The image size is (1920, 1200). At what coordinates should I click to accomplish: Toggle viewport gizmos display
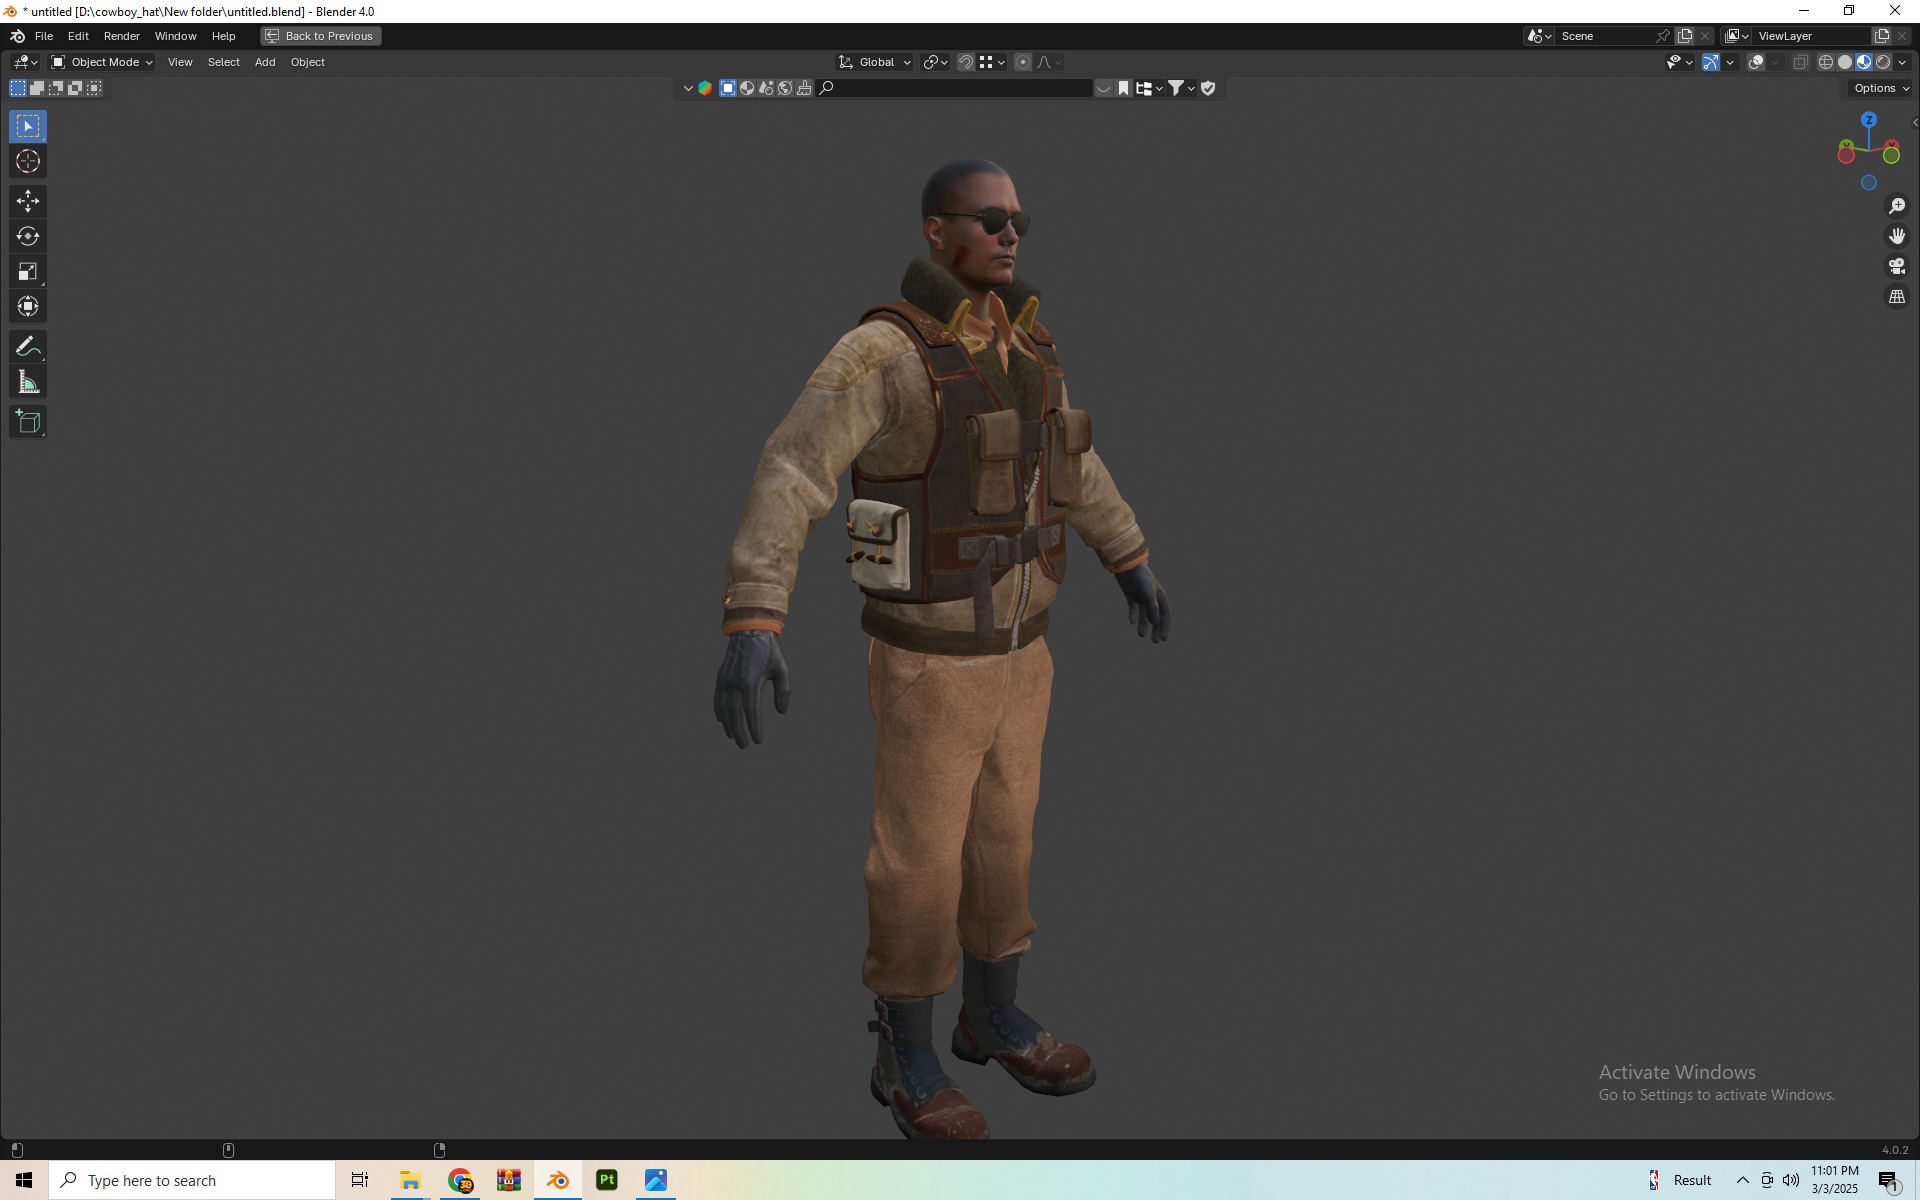(x=1711, y=62)
